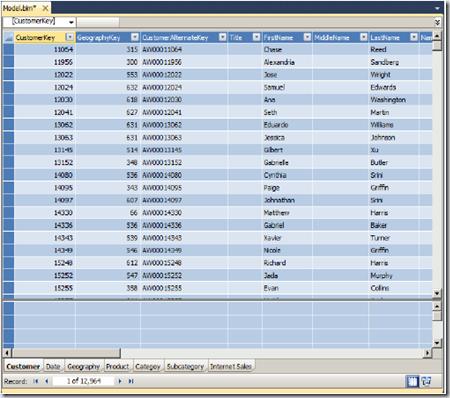This screenshot has width=450, height=398.
Task: Switch to data grid view icon
Action: [412, 381]
